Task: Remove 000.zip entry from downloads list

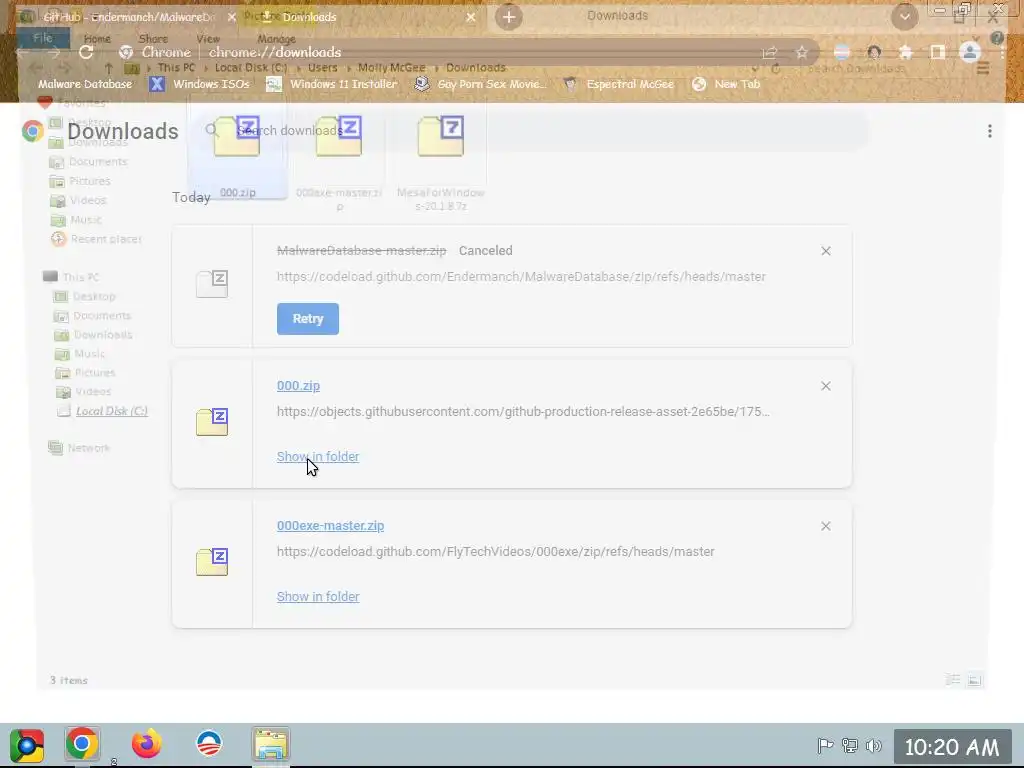Action: pos(826,386)
